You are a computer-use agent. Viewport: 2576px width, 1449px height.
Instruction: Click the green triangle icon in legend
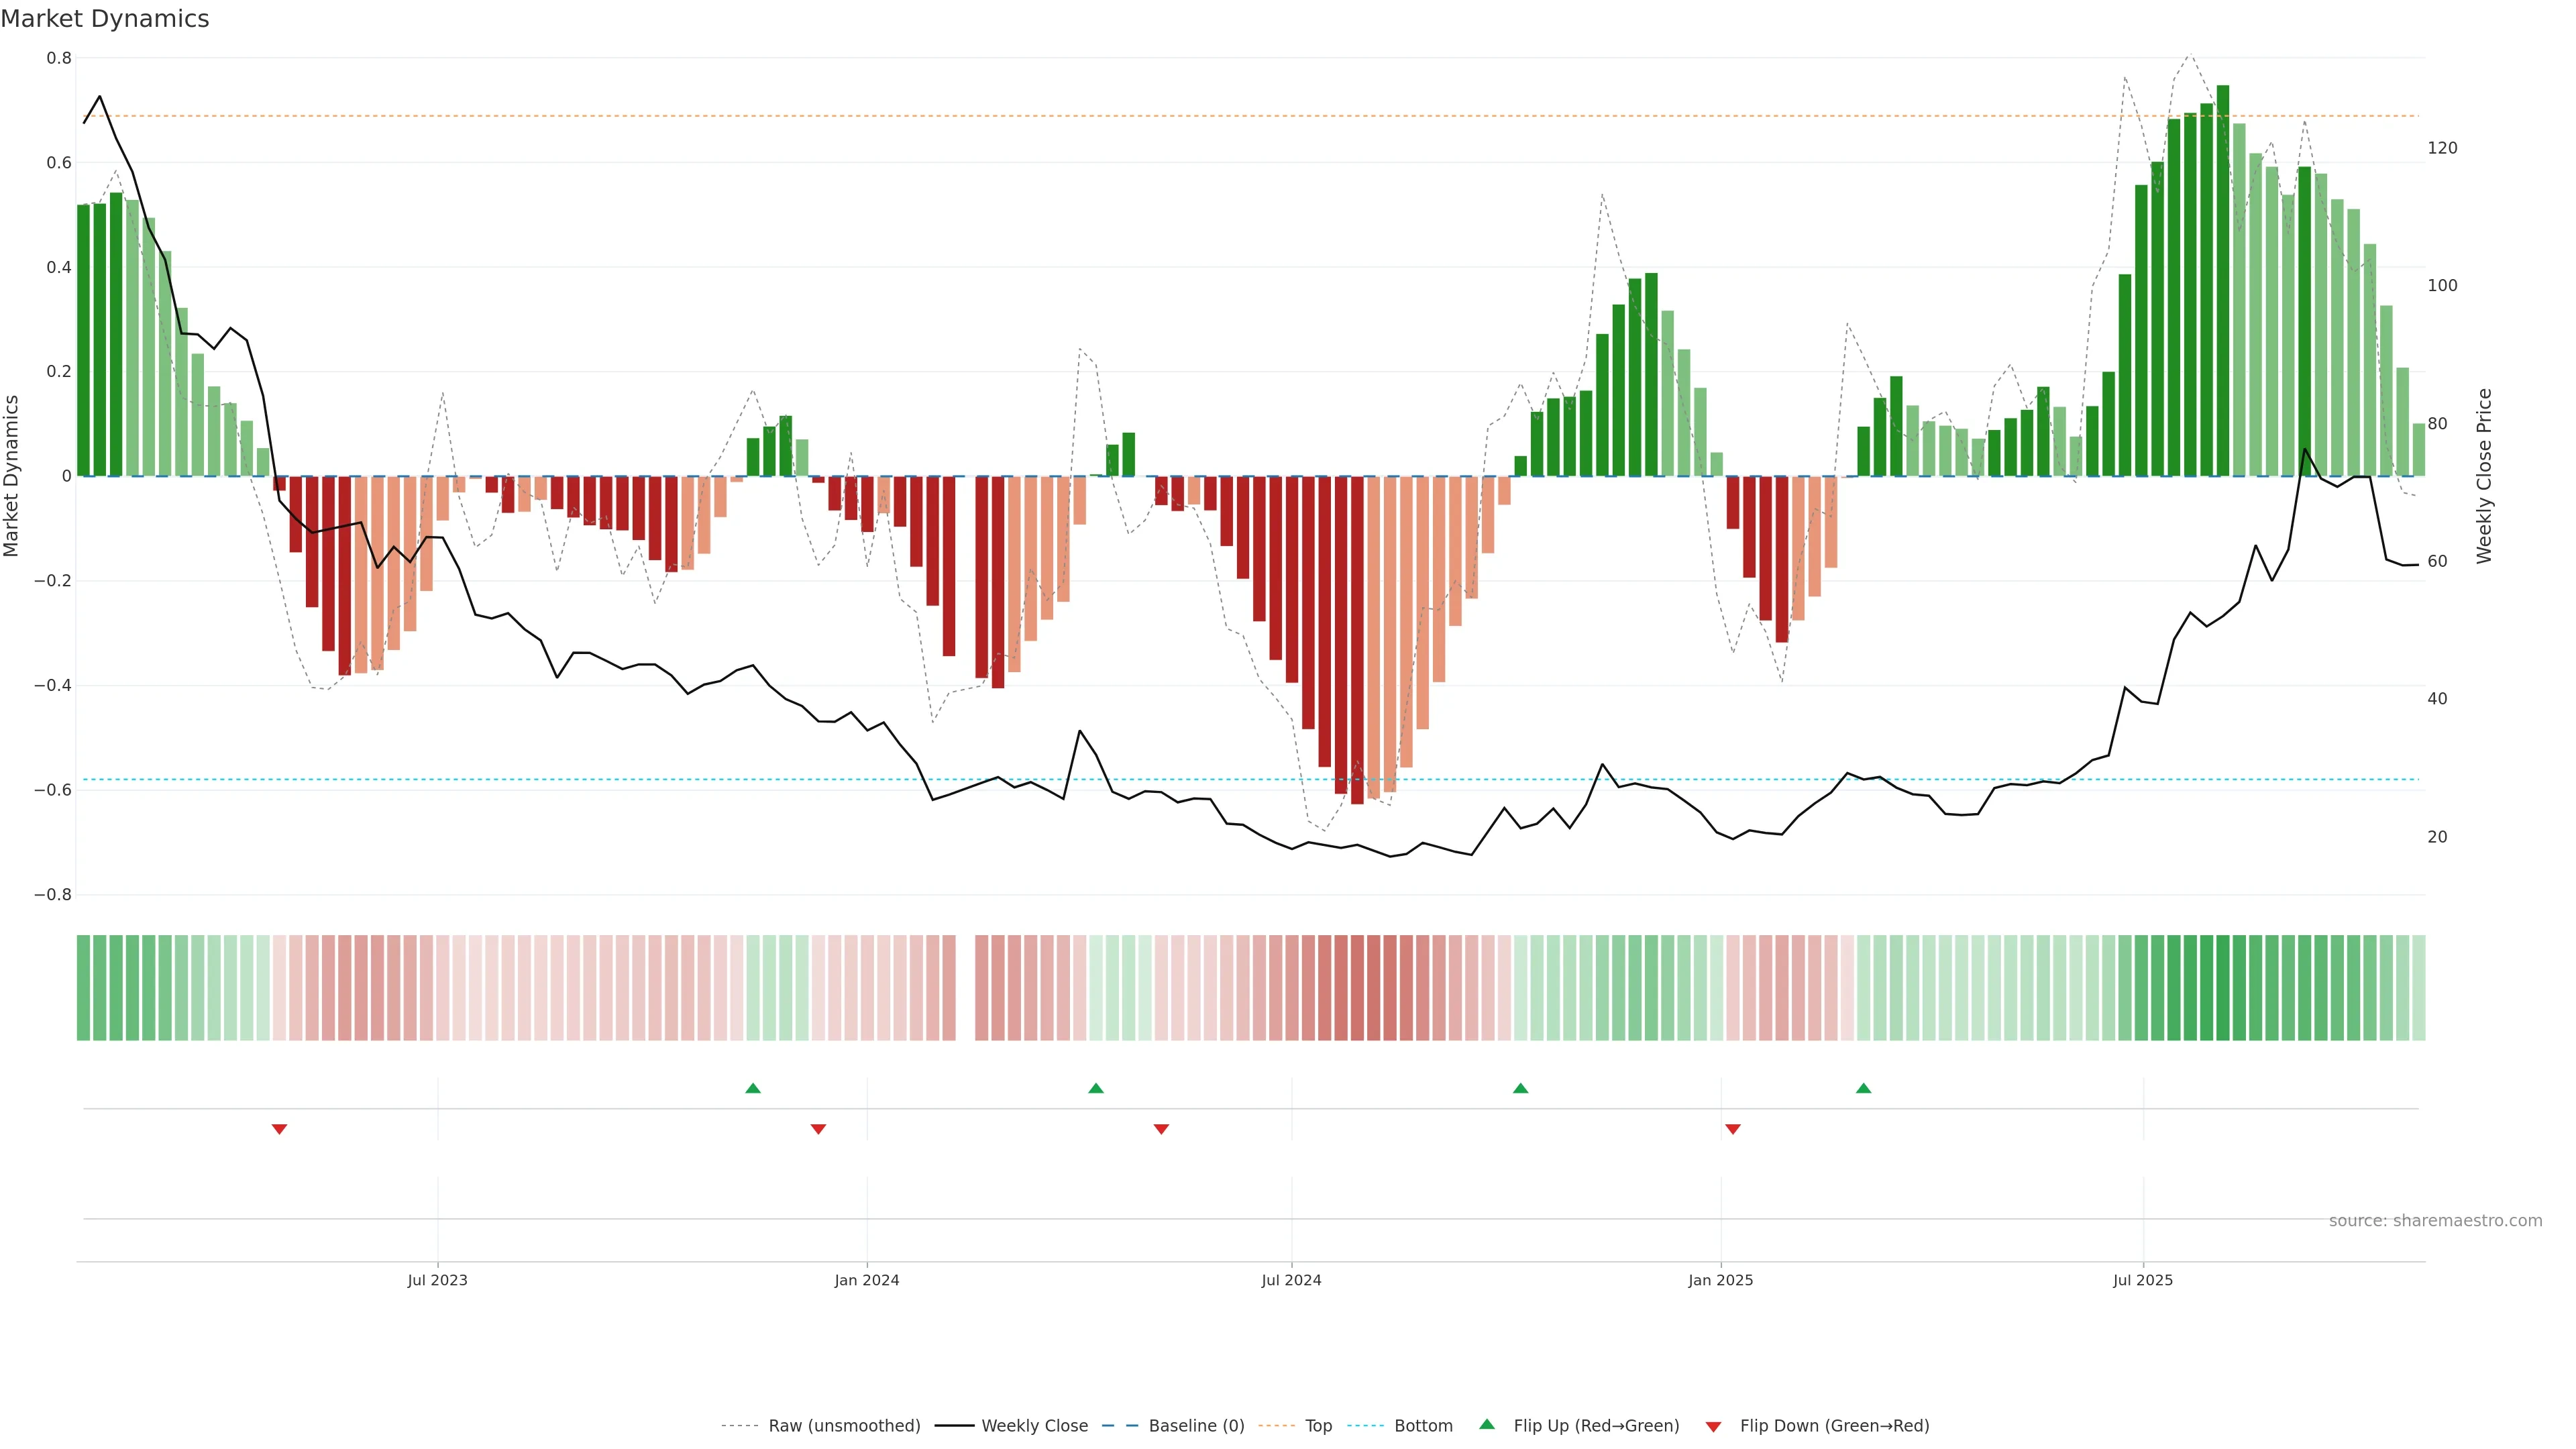[x=1487, y=1424]
